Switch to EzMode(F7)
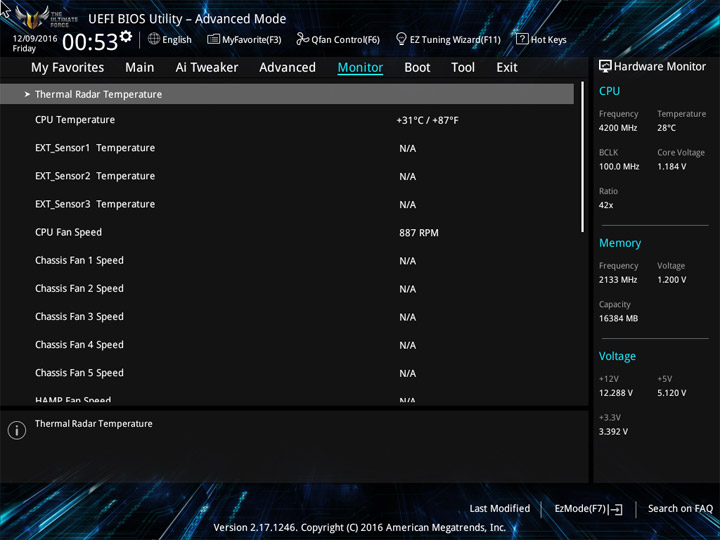The width and height of the screenshot is (720, 540). [x=589, y=509]
